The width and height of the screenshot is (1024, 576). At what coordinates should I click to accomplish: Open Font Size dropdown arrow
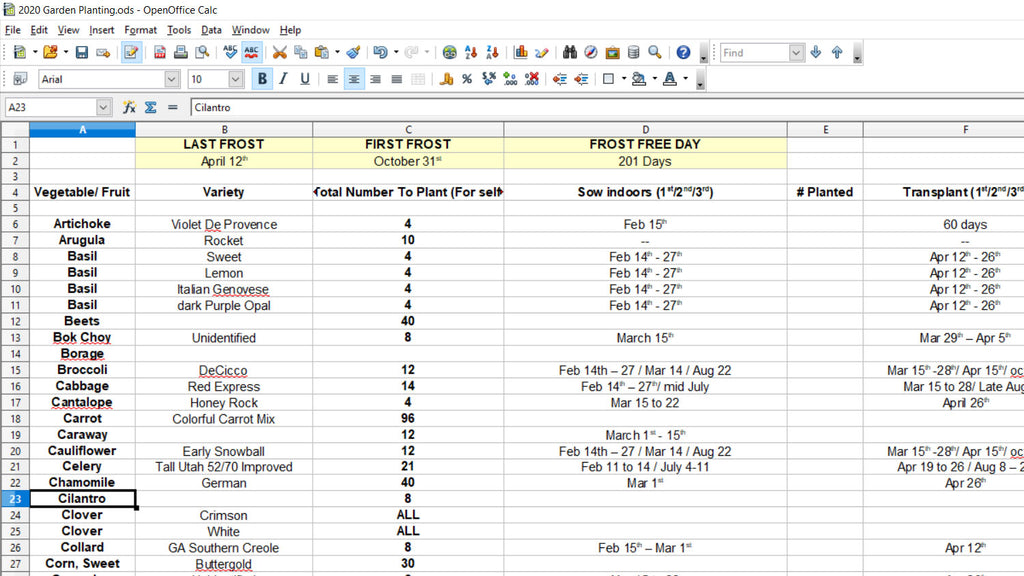click(x=236, y=79)
